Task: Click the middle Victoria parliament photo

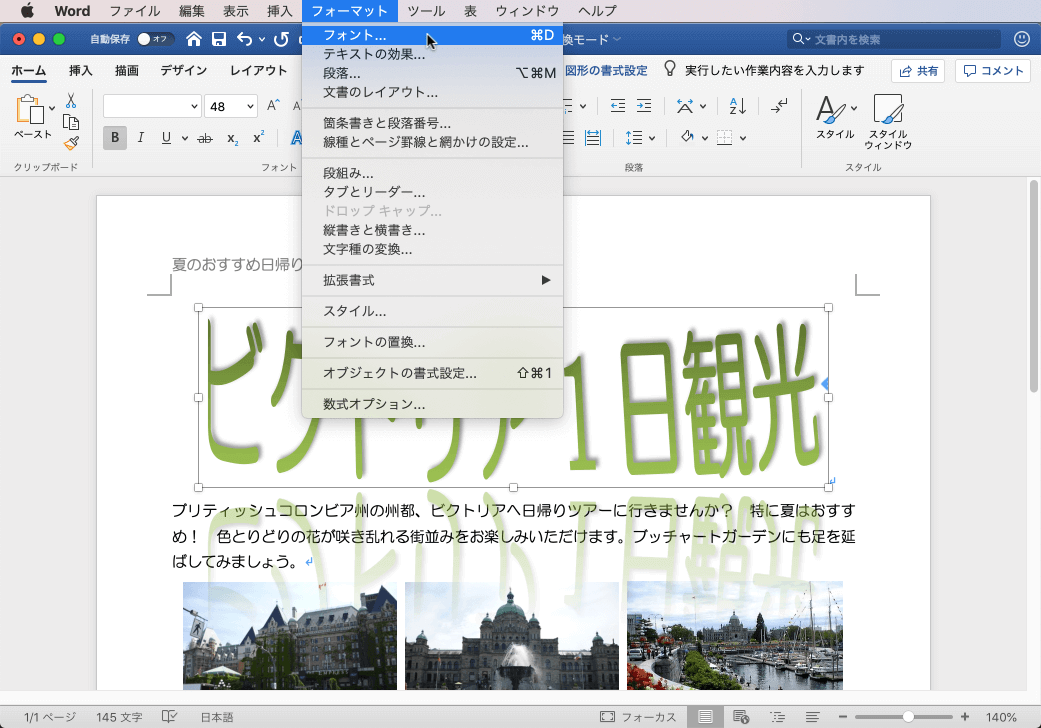Action: (511, 635)
